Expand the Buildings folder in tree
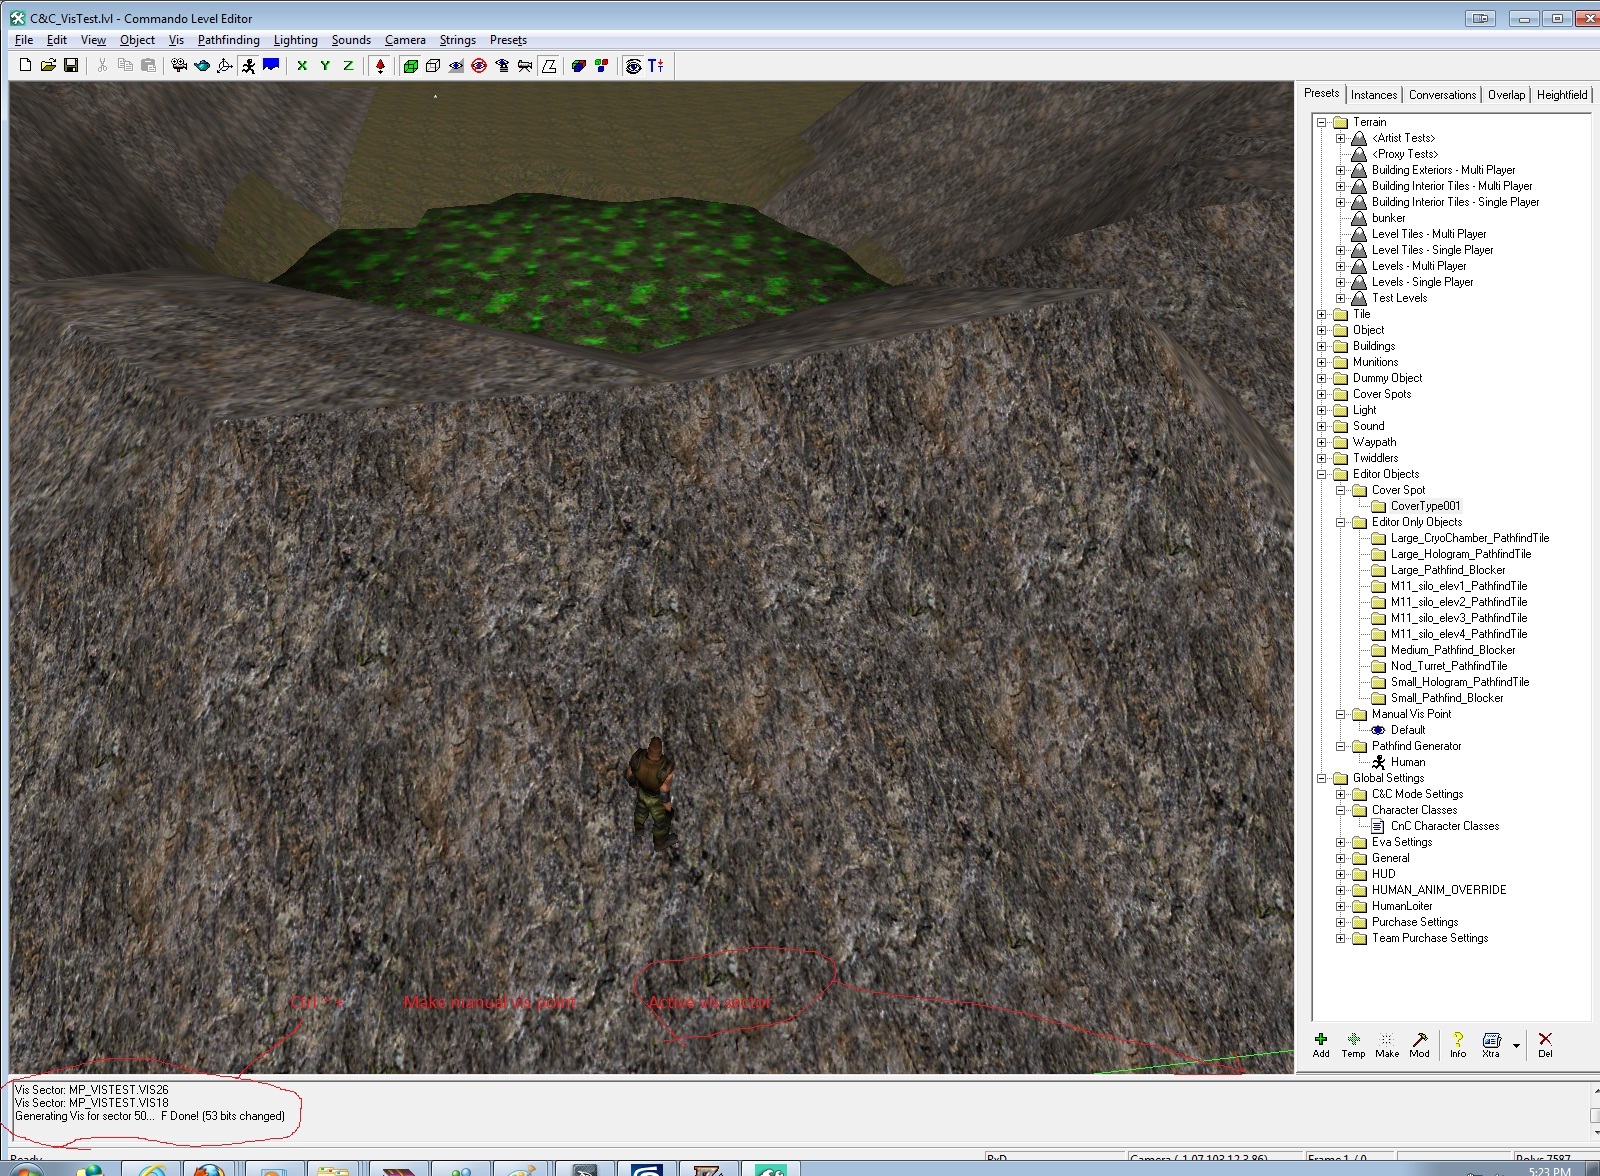 click(x=1322, y=346)
